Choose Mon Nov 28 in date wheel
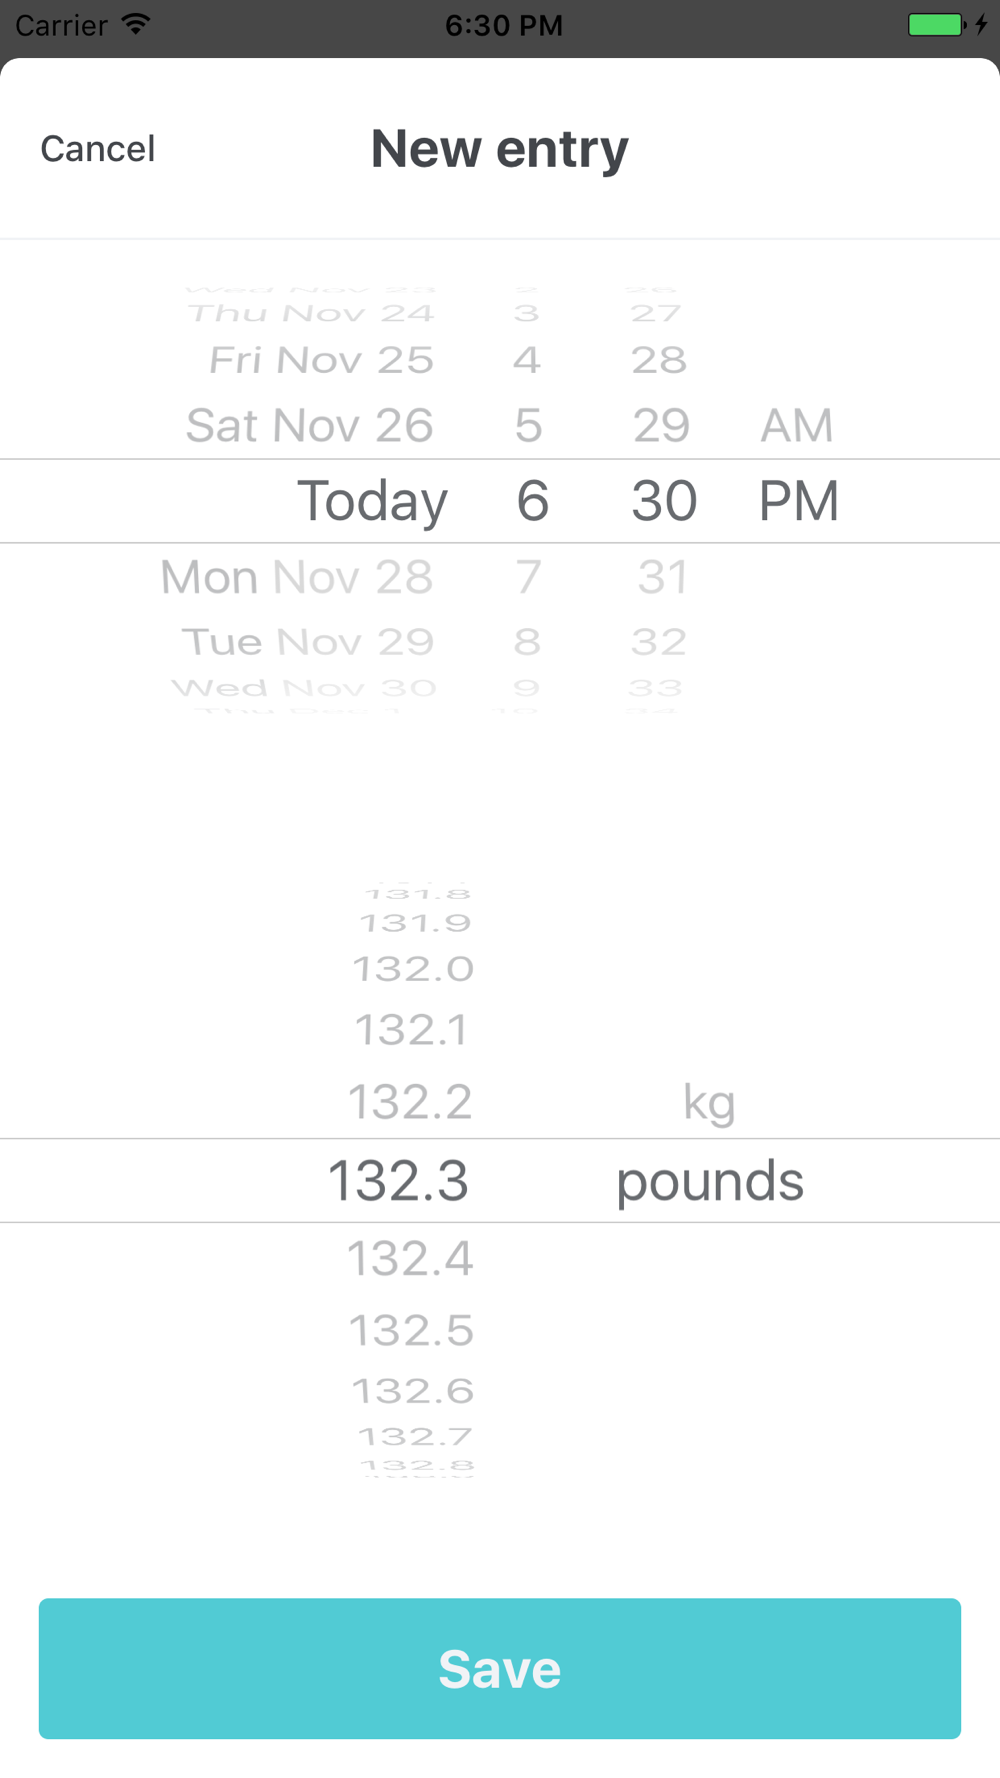 [x=297, y=577]
